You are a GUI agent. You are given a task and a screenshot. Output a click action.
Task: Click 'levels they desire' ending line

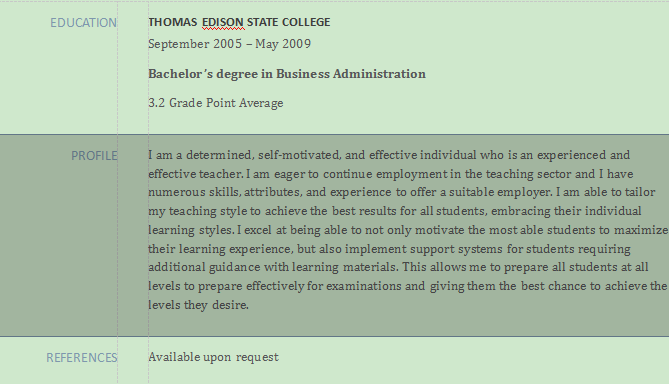click(x=198, y=305)
